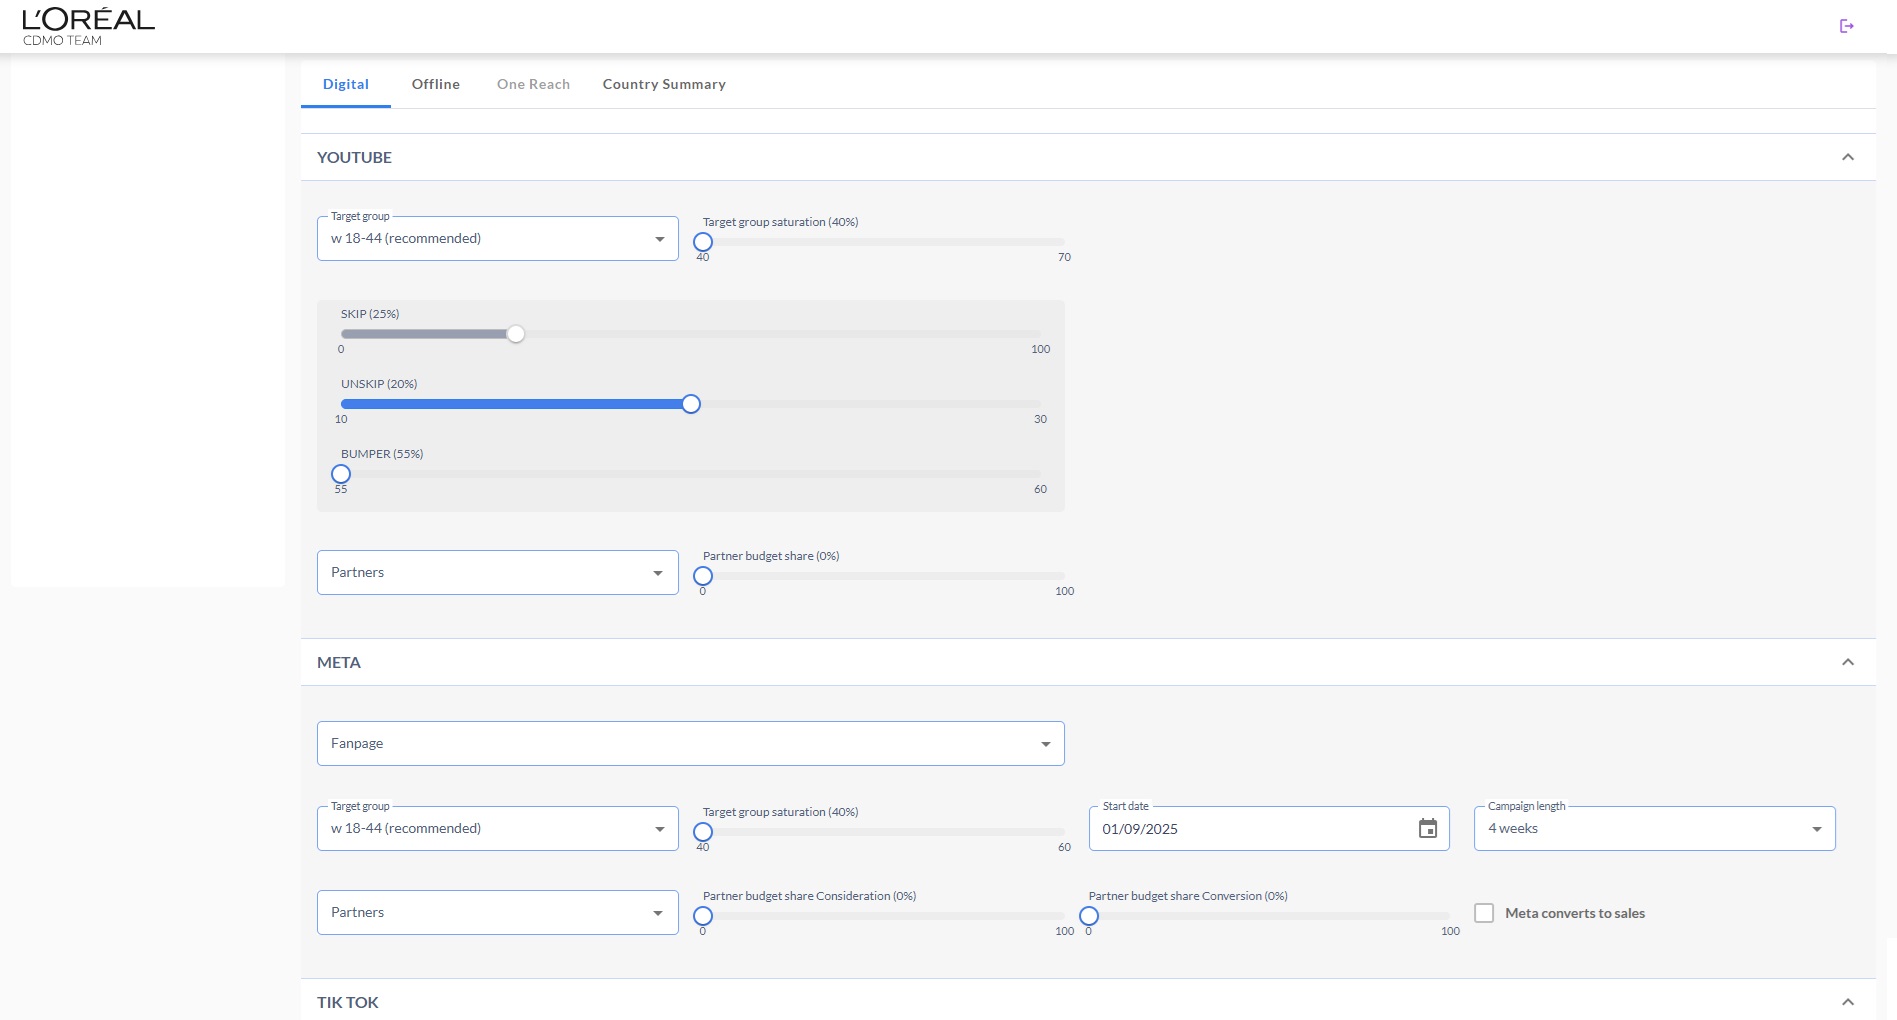1897x1020 pixels.
Task: Click the BUMPER slider handle
Action: click(341, 474)
